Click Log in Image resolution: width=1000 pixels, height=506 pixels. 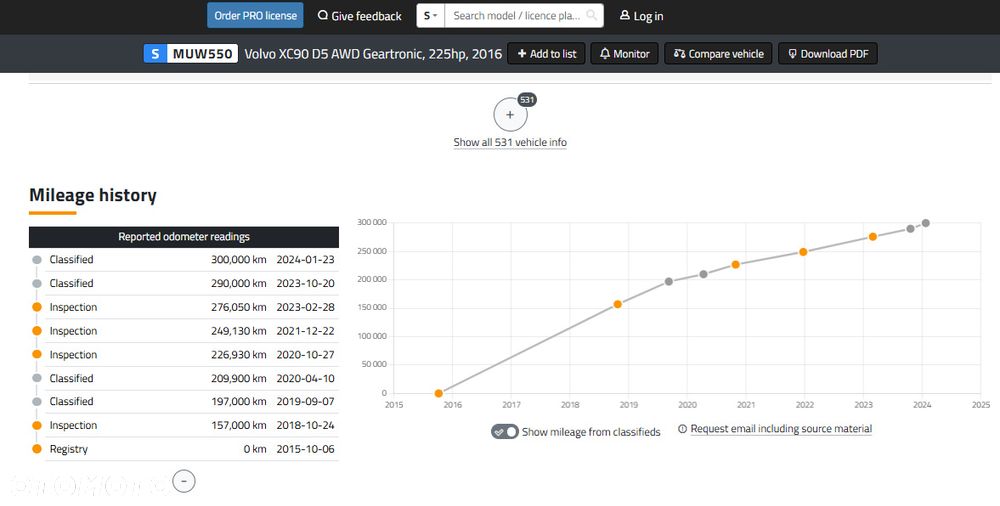tap(642, 16)
